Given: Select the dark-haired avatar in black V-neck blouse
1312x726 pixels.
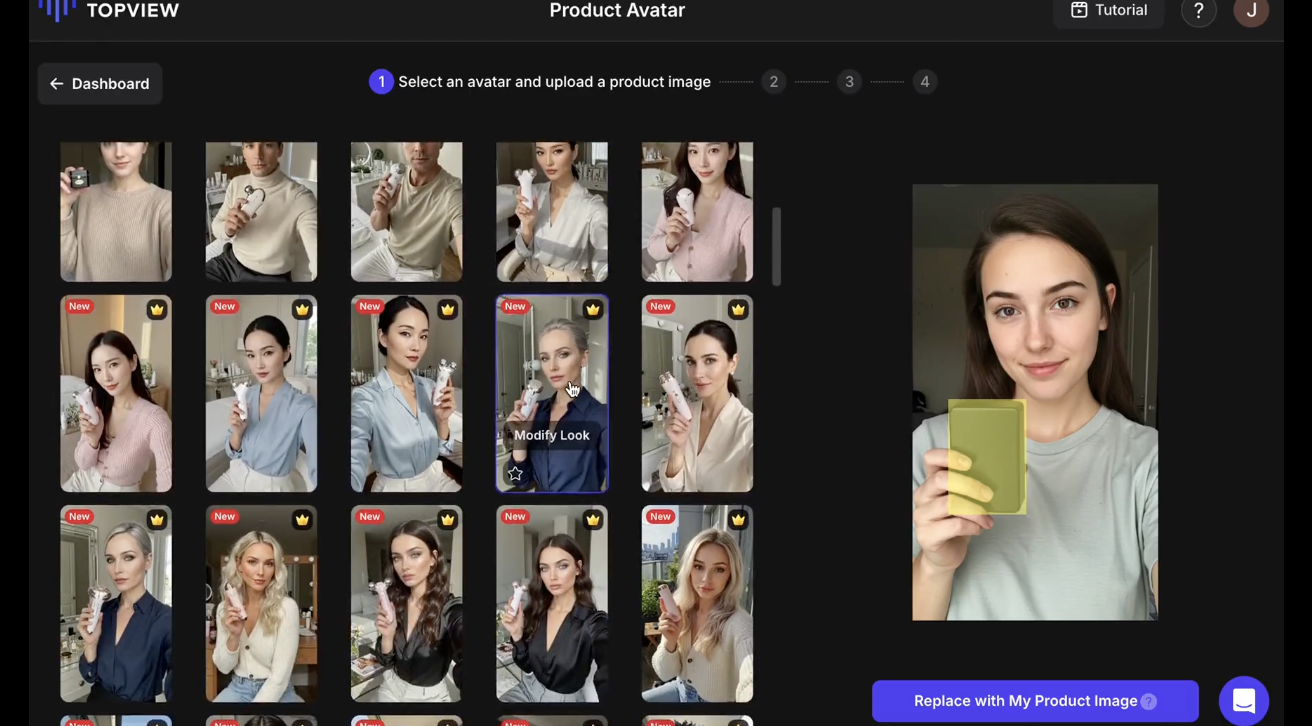Looking at the screenshot, I should pos(552,604).
